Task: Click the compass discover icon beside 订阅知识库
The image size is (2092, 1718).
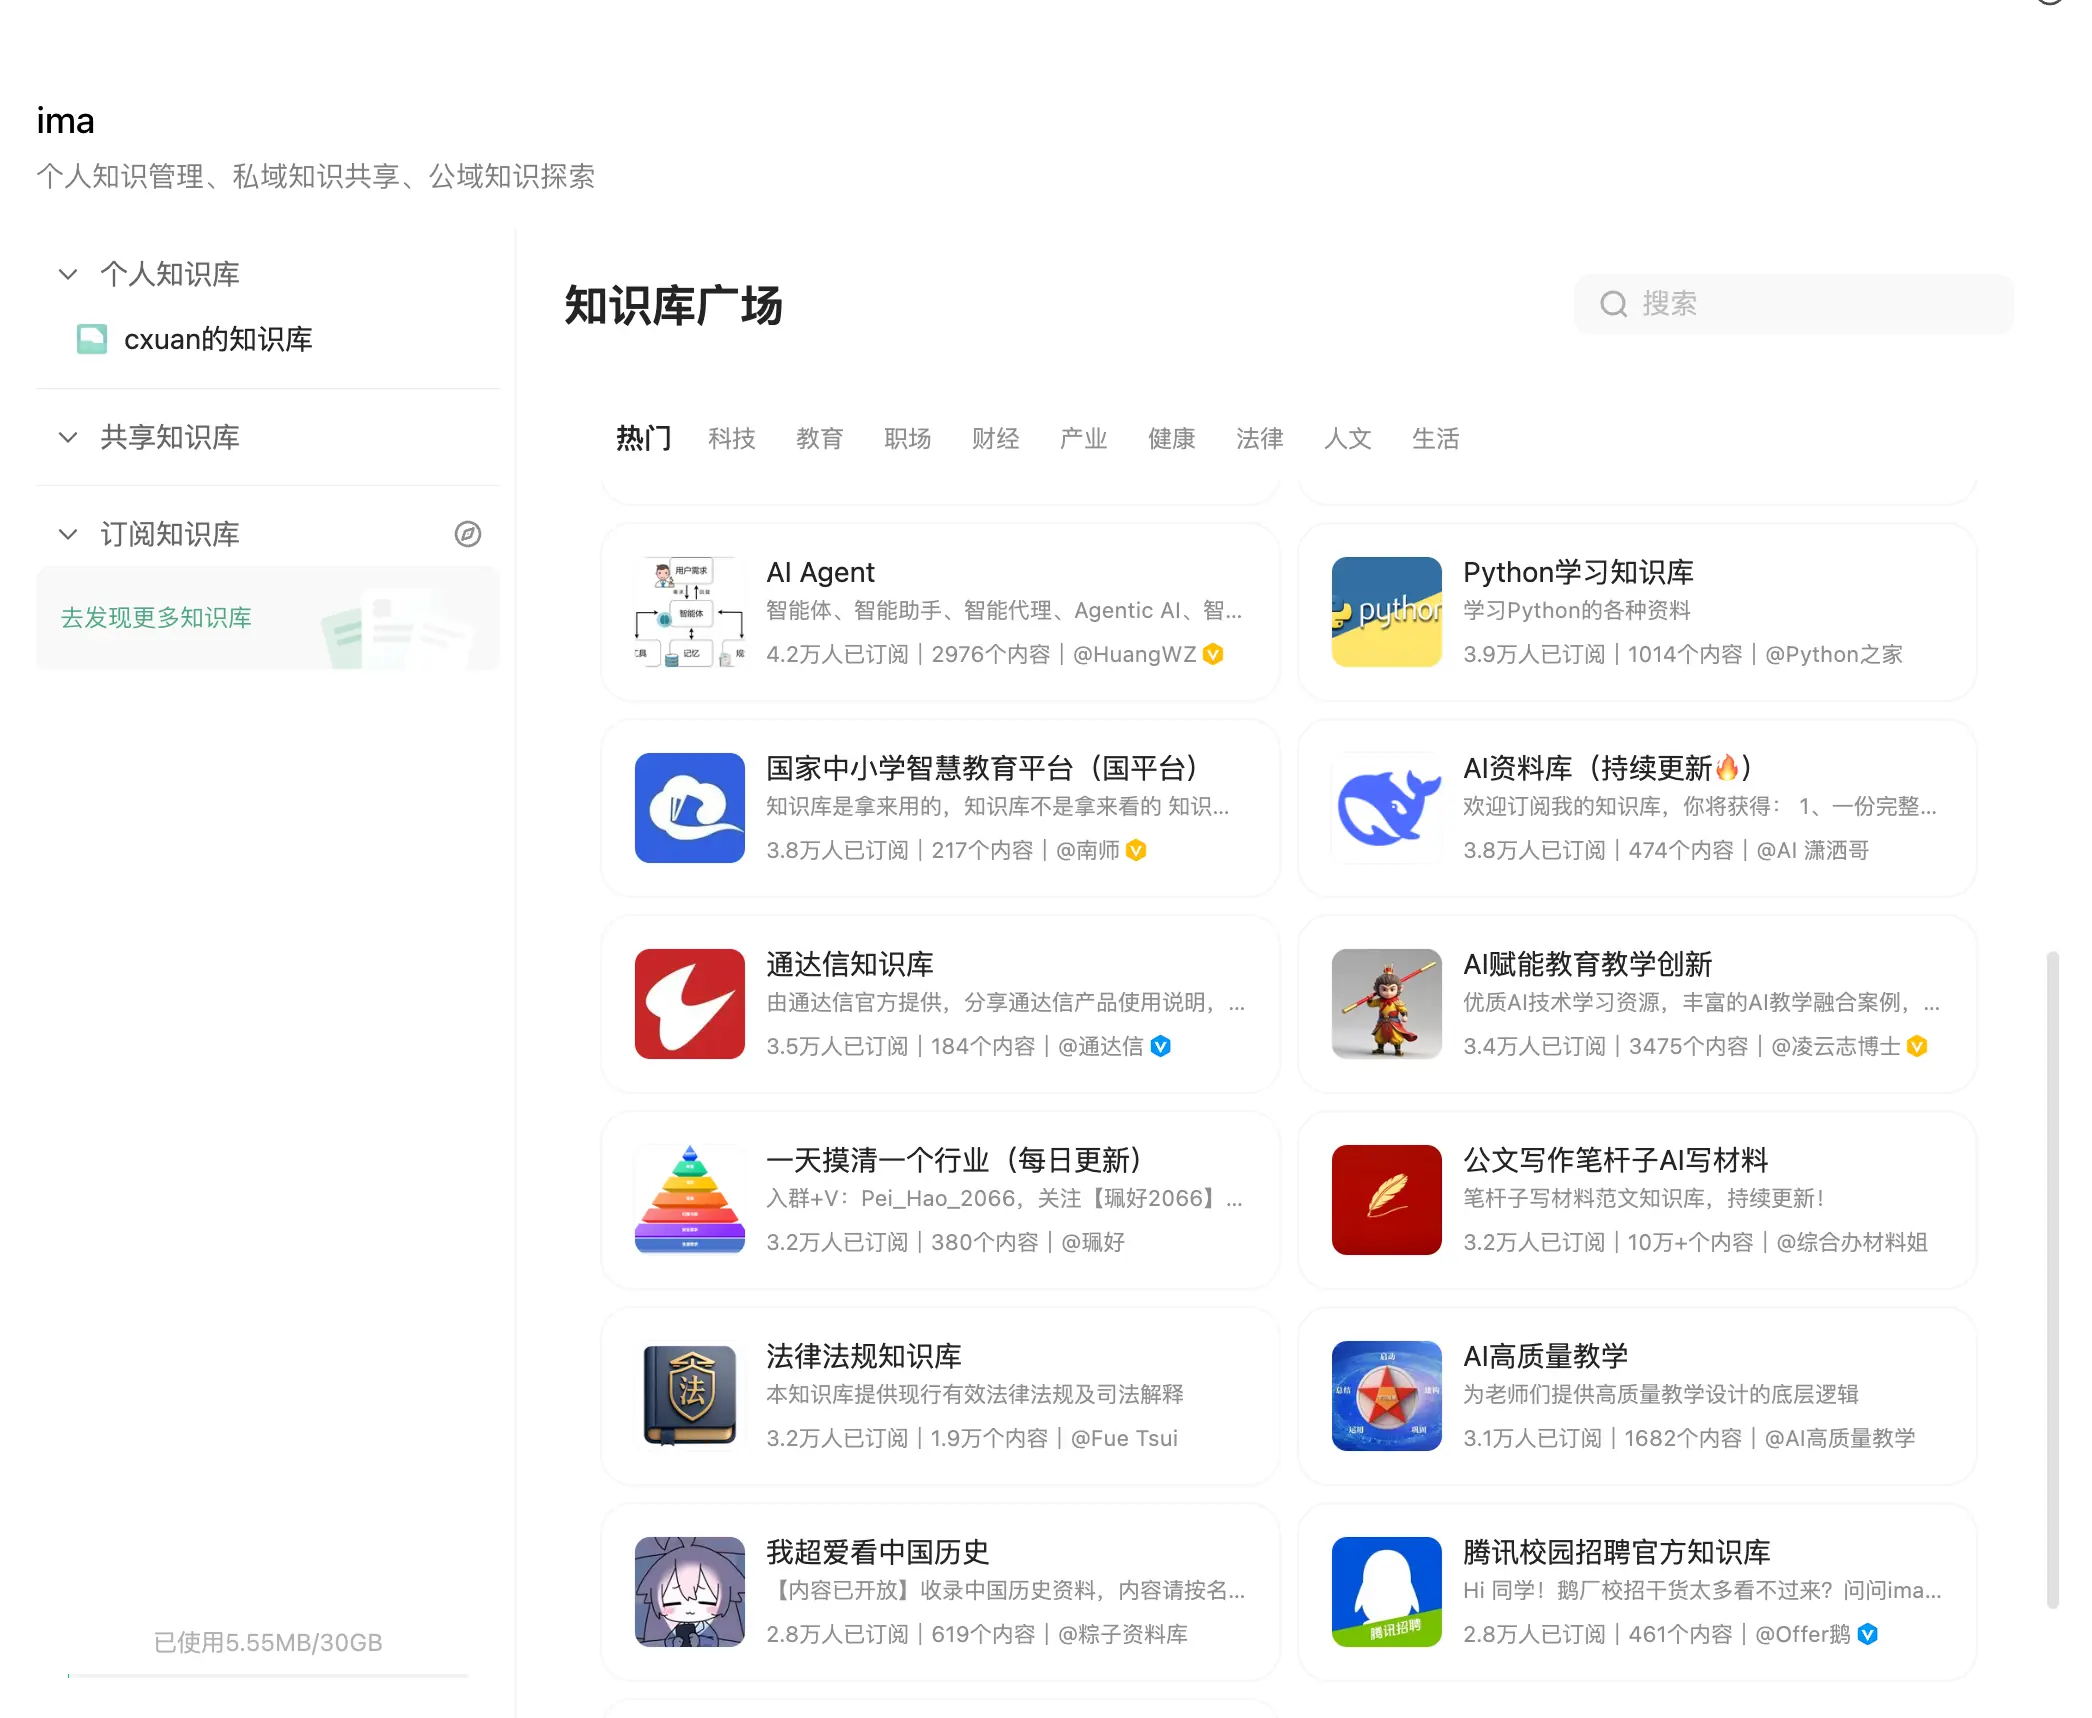Action: (x=467, y=534)
